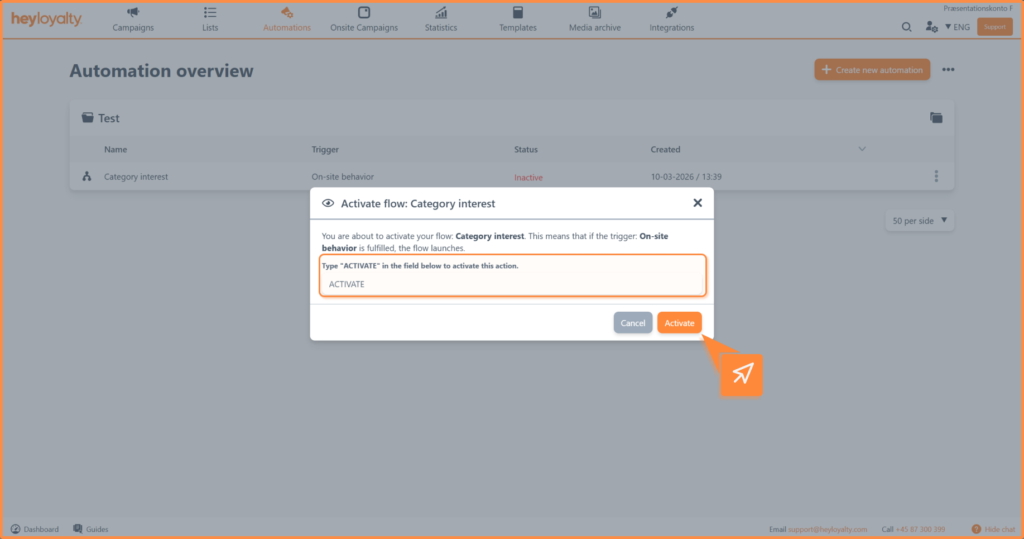Screen dimensions: 1024x539
Task: Click the ACTIVATE confirmation text field
Action: [x=512, y=284]
